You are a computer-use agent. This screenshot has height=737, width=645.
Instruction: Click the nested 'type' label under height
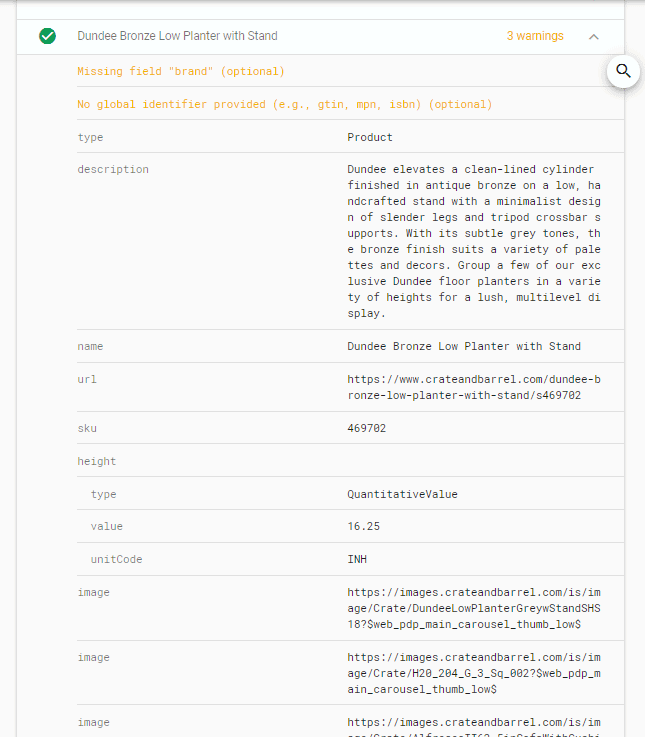click(103, 494)
